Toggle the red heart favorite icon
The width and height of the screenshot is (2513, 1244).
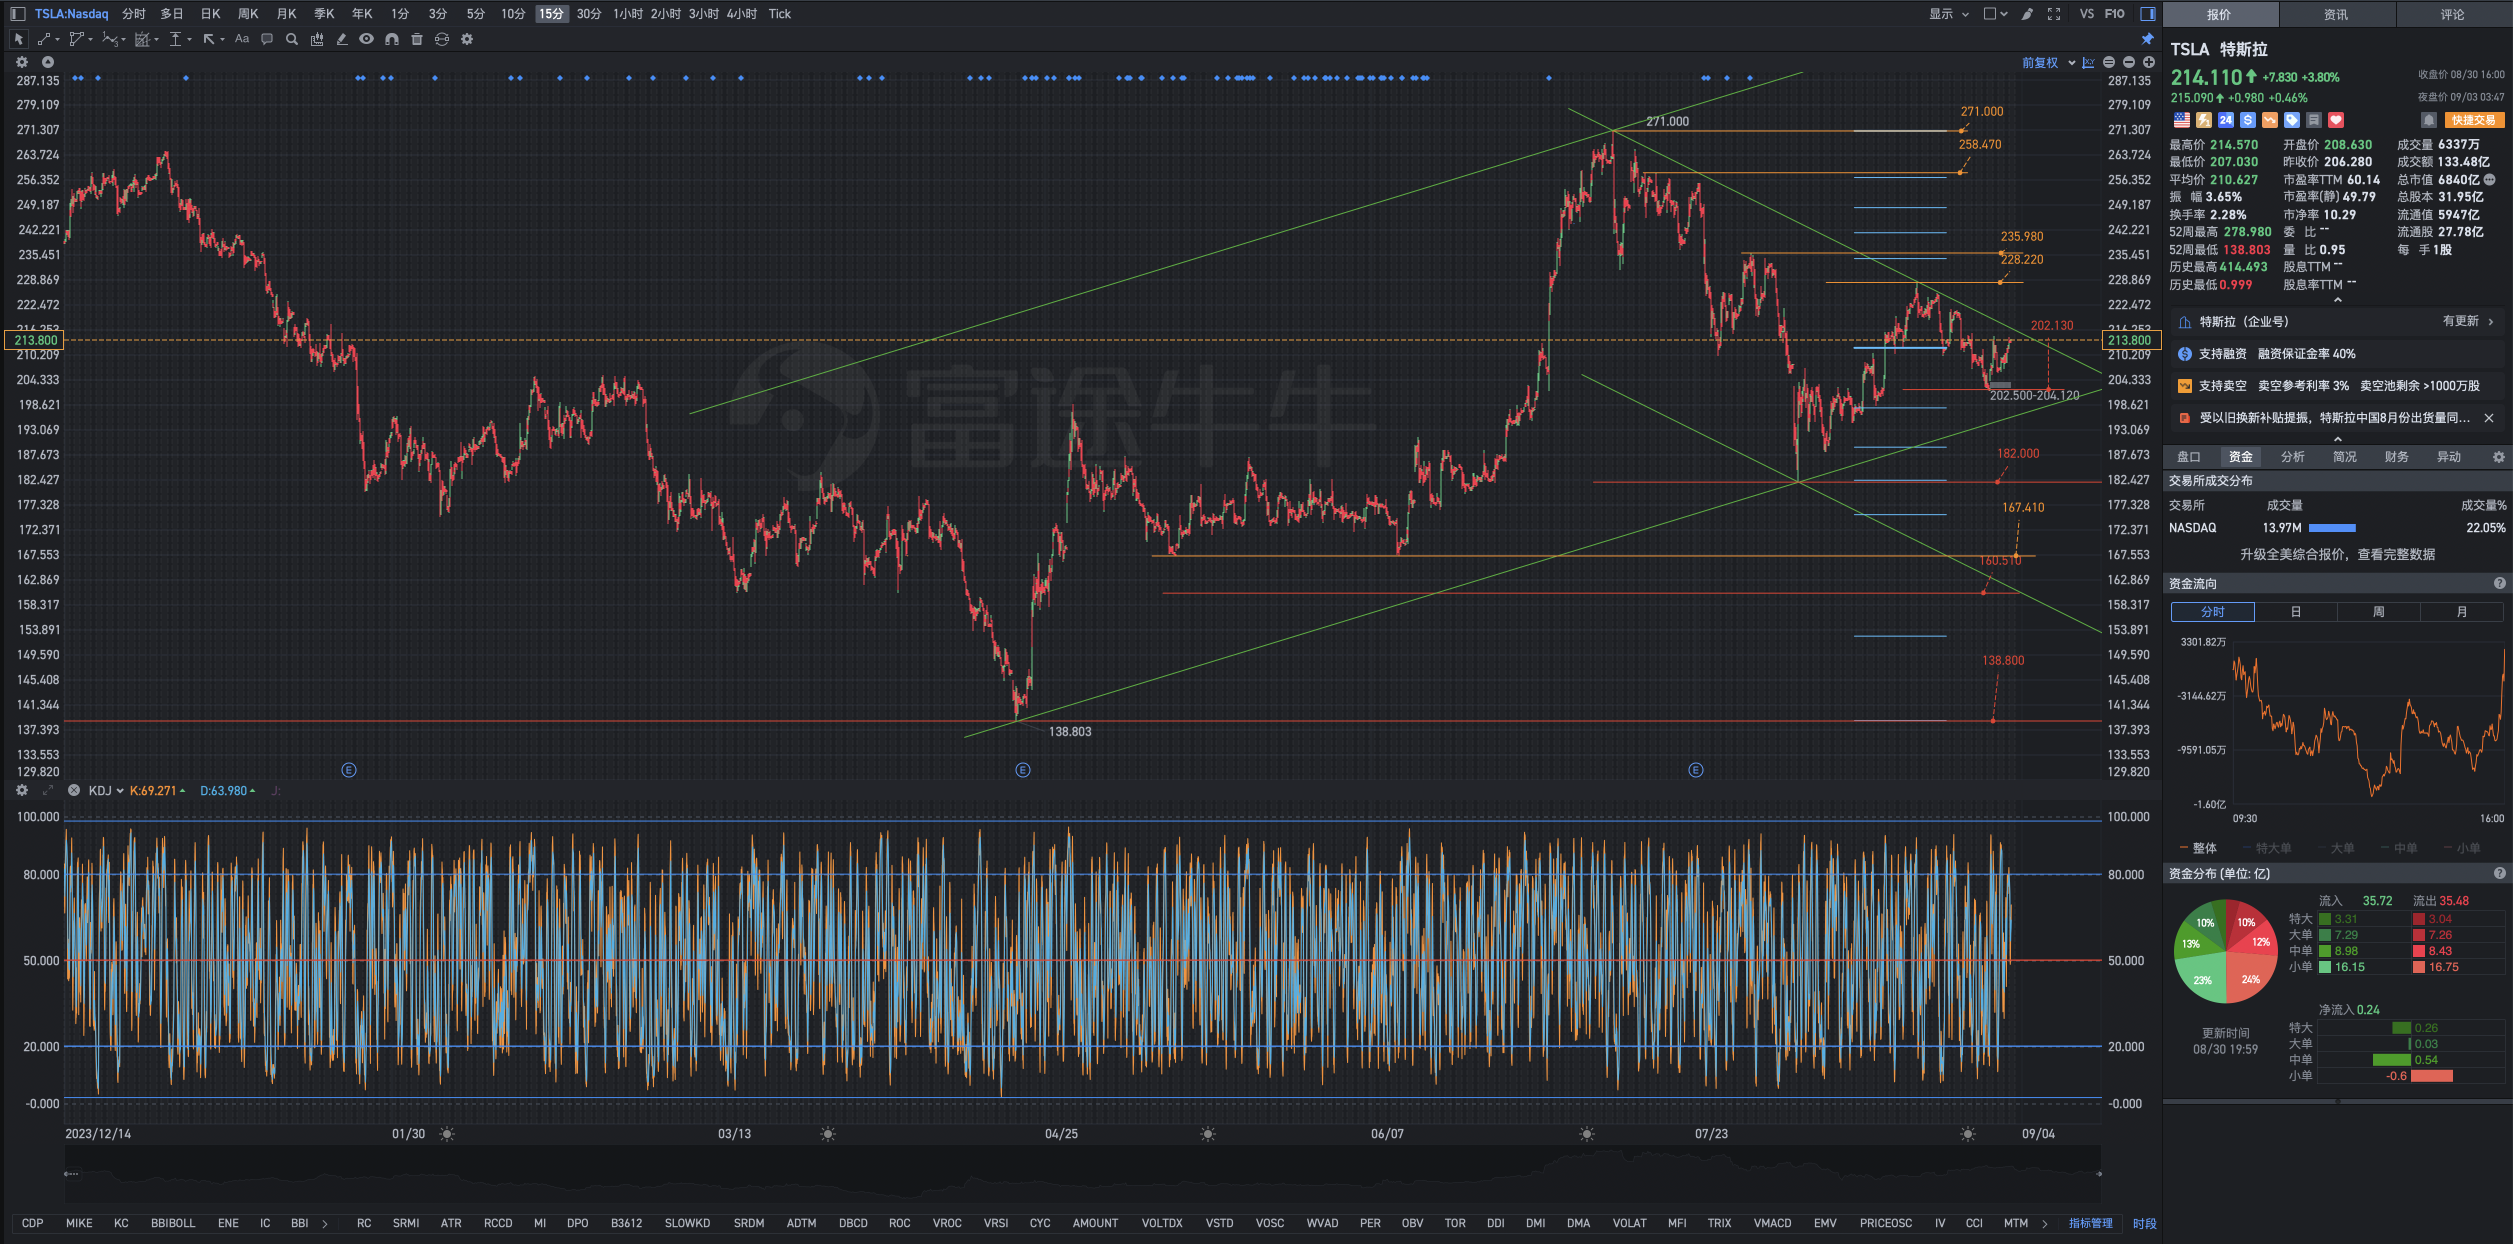pyautogui.click(x=2336, y=120)
